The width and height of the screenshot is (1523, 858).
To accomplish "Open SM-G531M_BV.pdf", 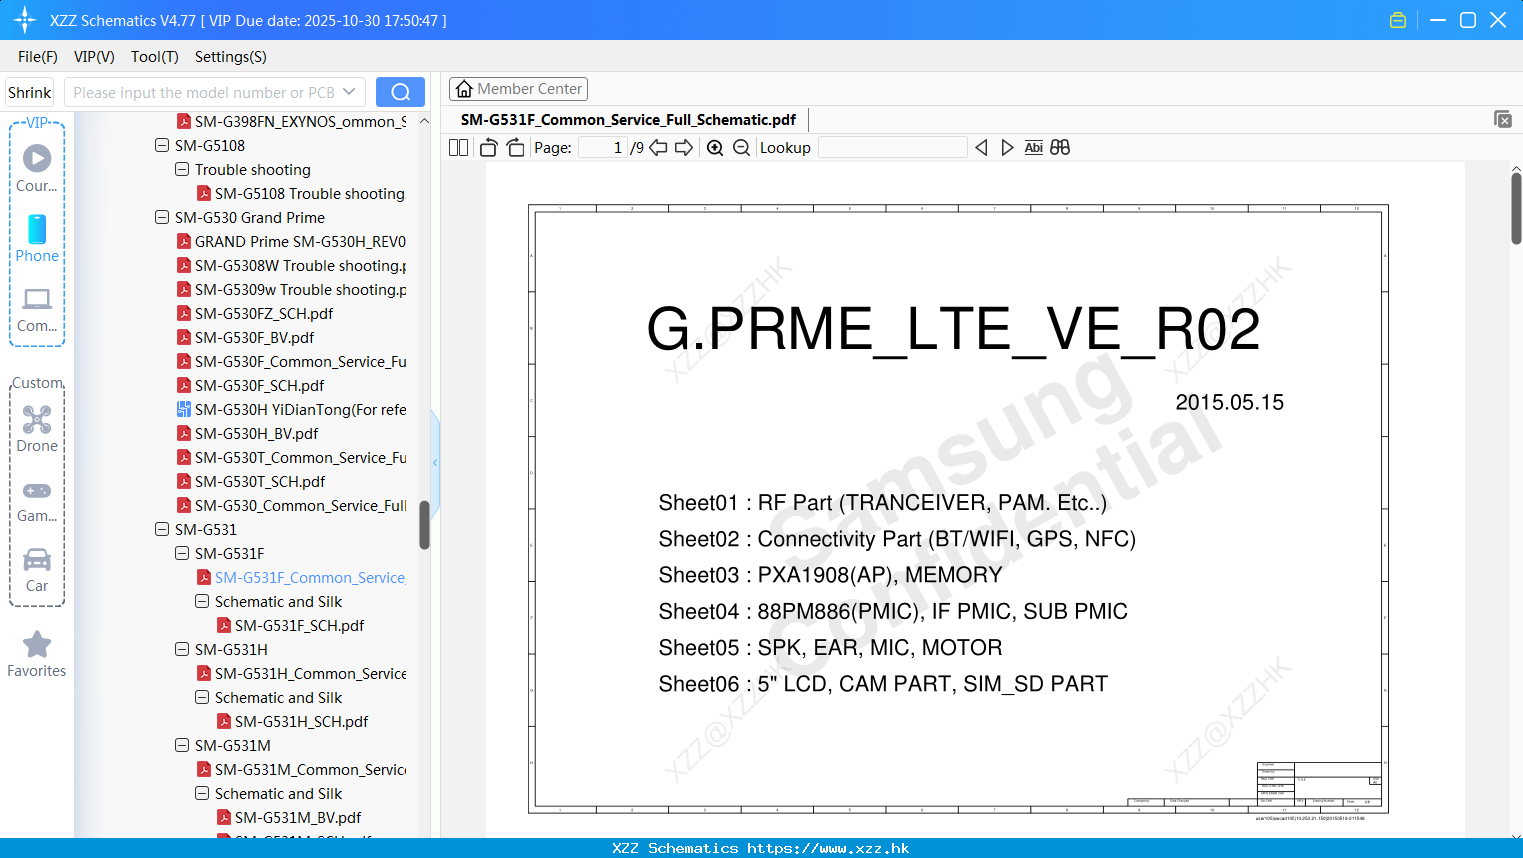I will click(289, 818).
